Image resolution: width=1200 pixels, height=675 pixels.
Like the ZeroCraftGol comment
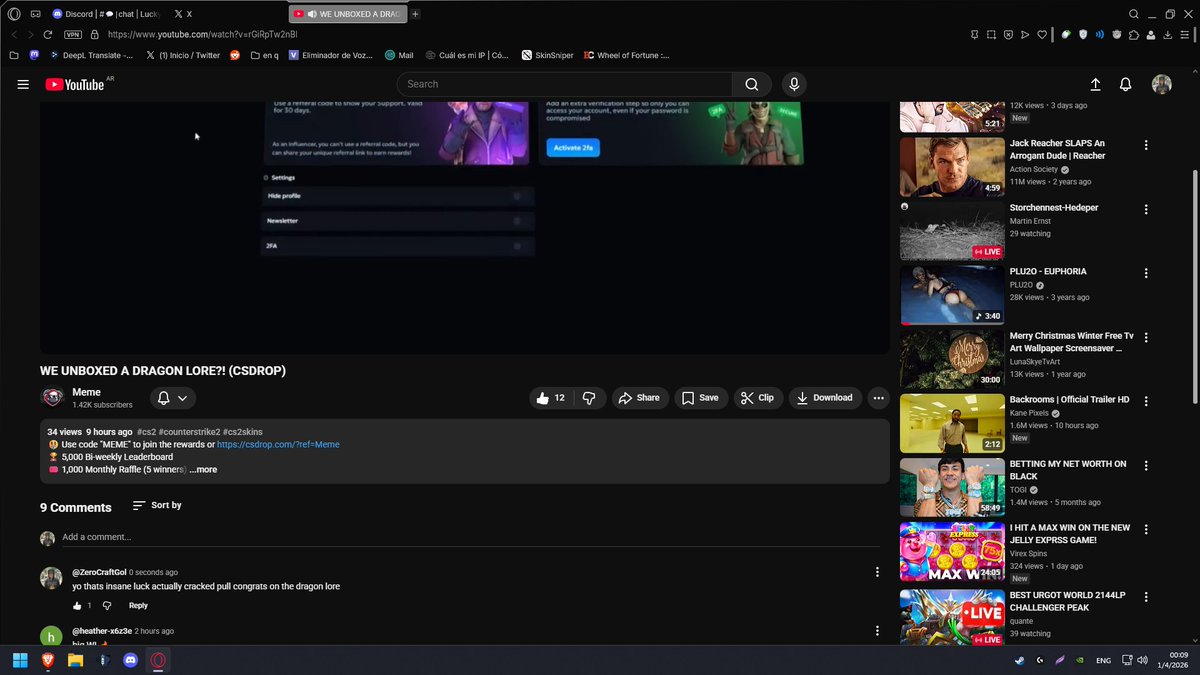click(77, 606)
